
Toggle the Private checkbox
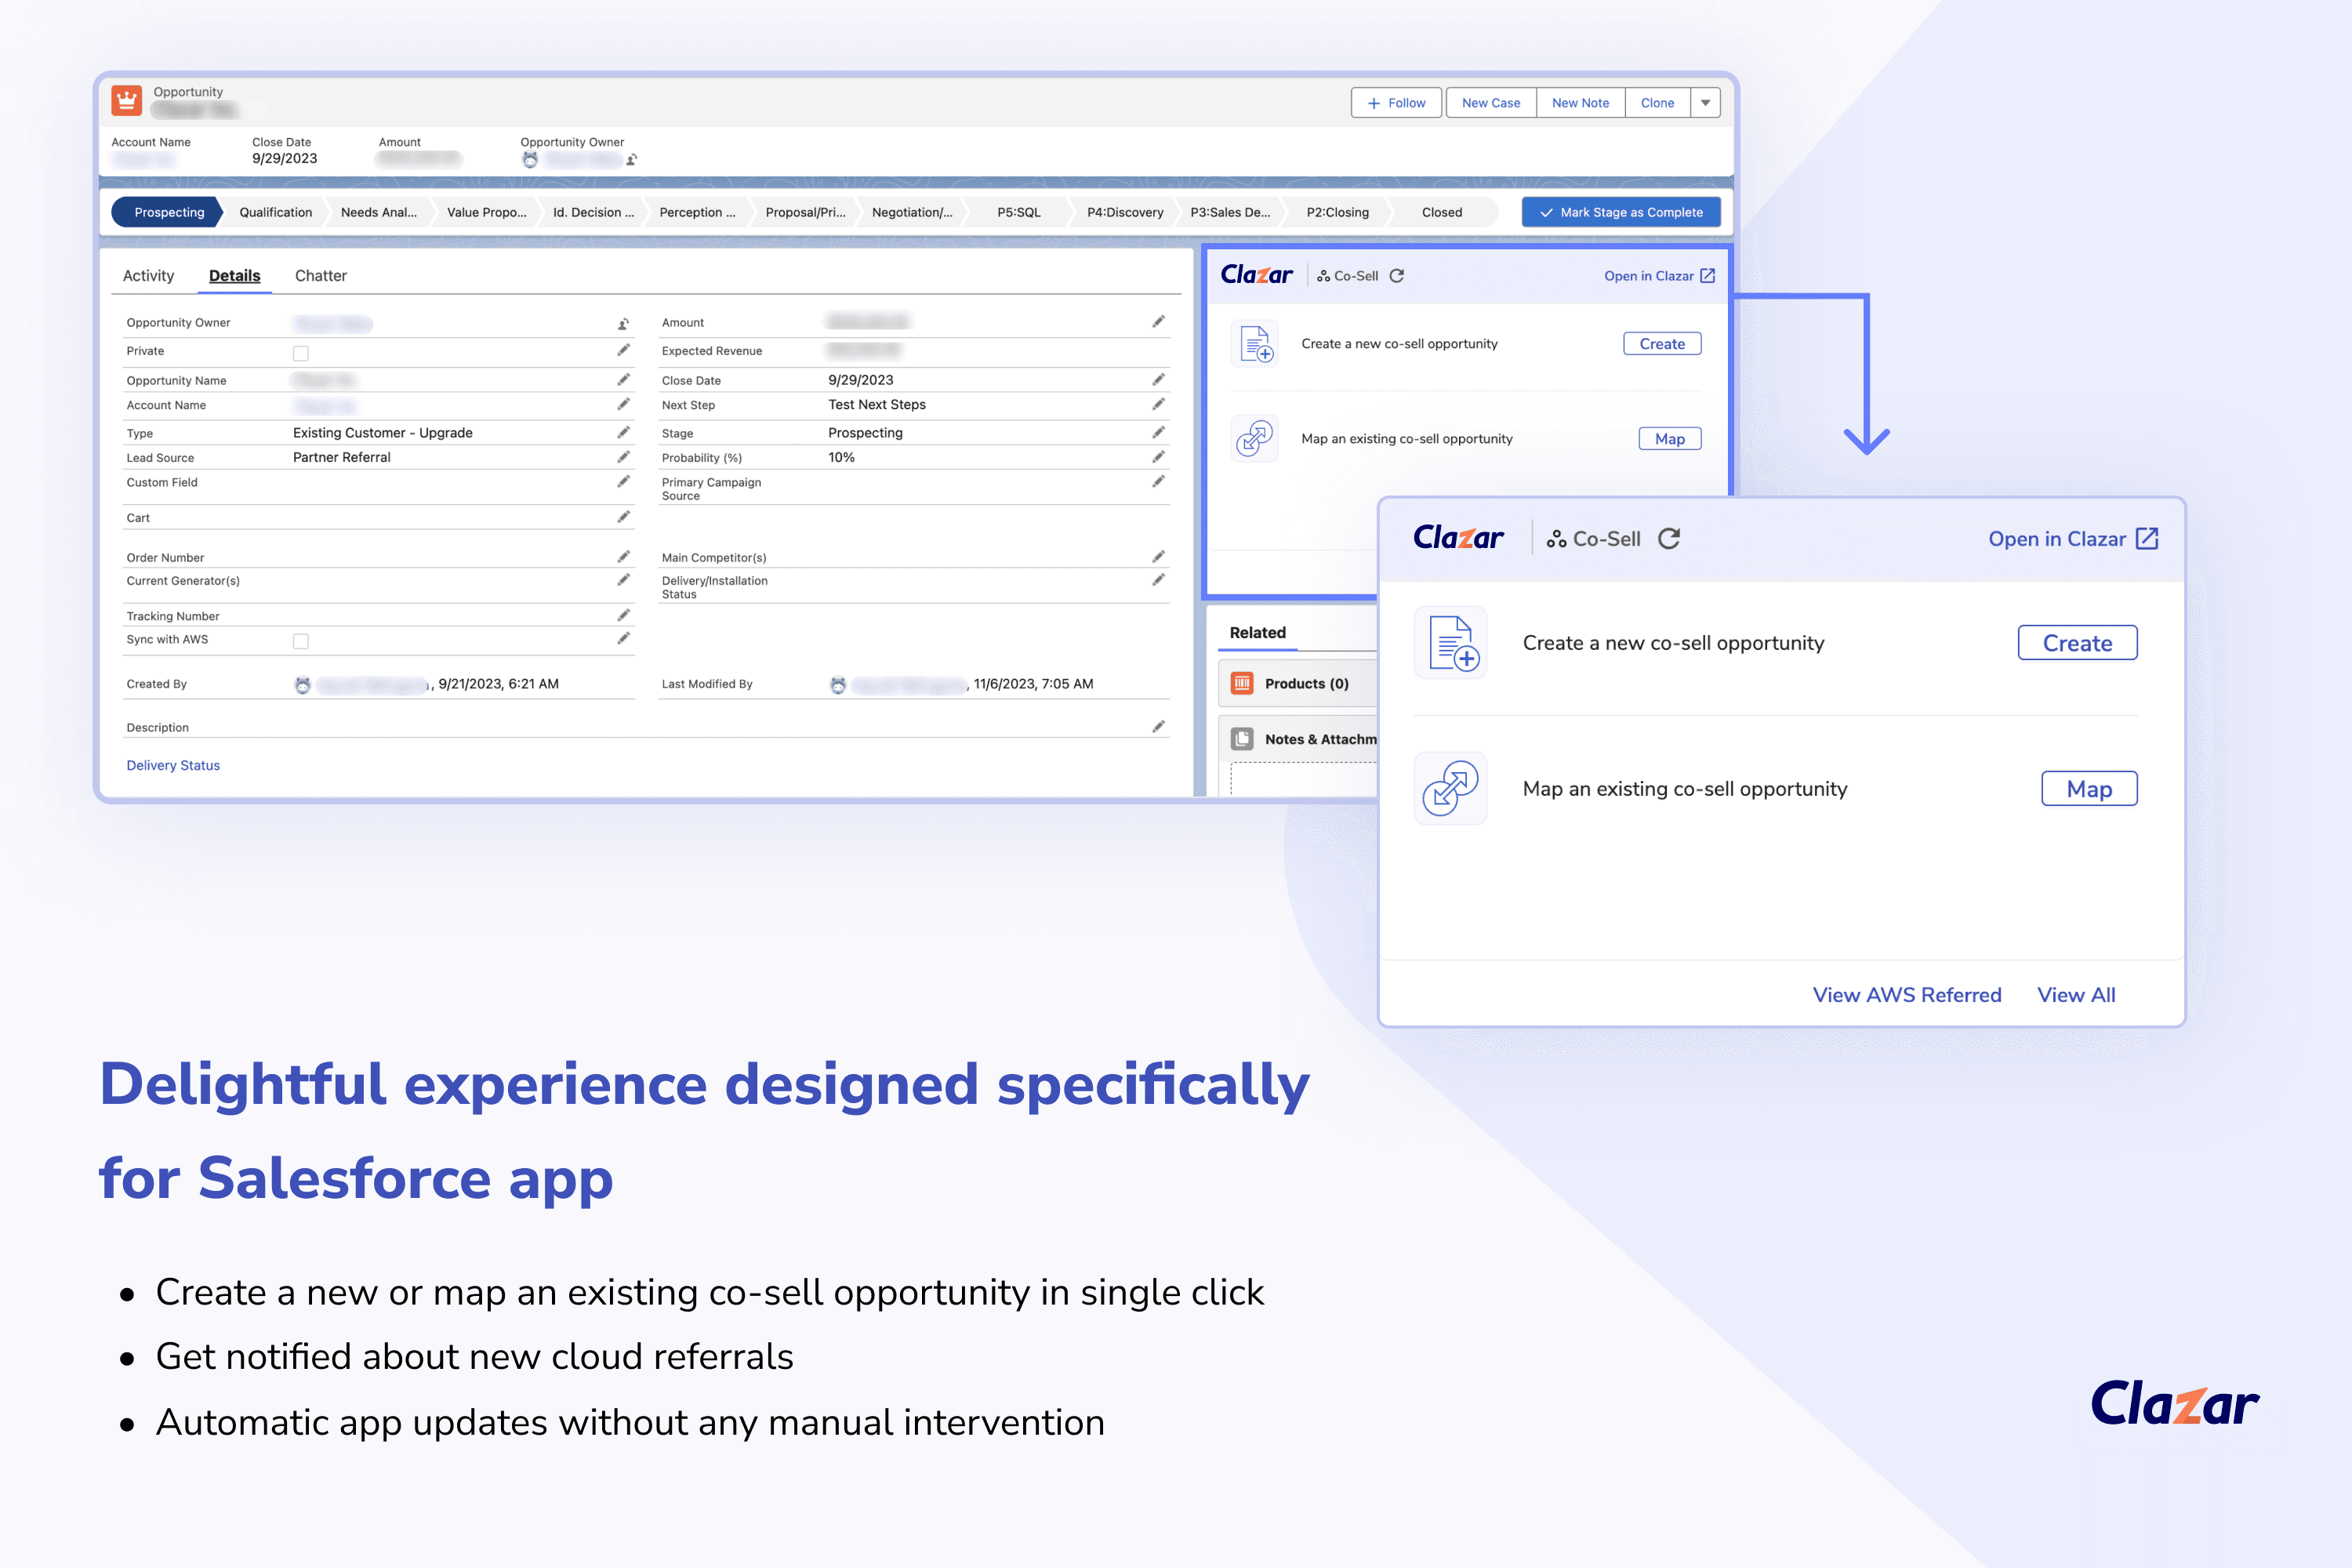tap(301, 352)
